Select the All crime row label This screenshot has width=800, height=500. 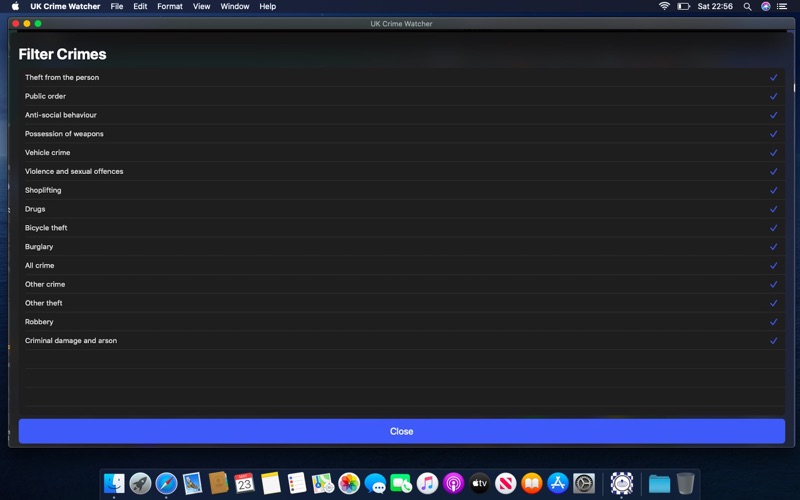(x=40, y=265)
